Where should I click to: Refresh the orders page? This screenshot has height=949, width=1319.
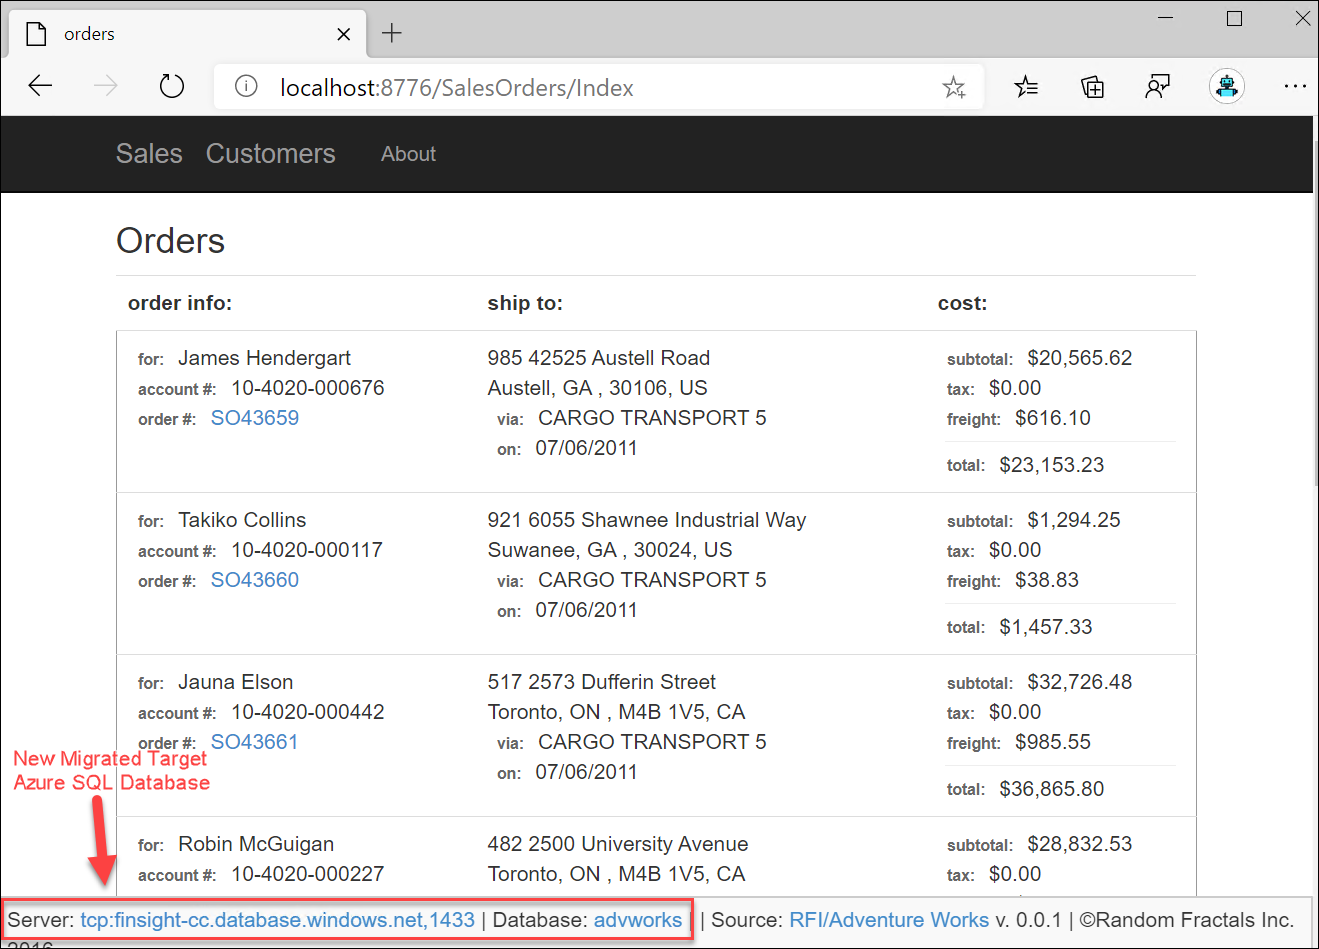tap(171, 86)
